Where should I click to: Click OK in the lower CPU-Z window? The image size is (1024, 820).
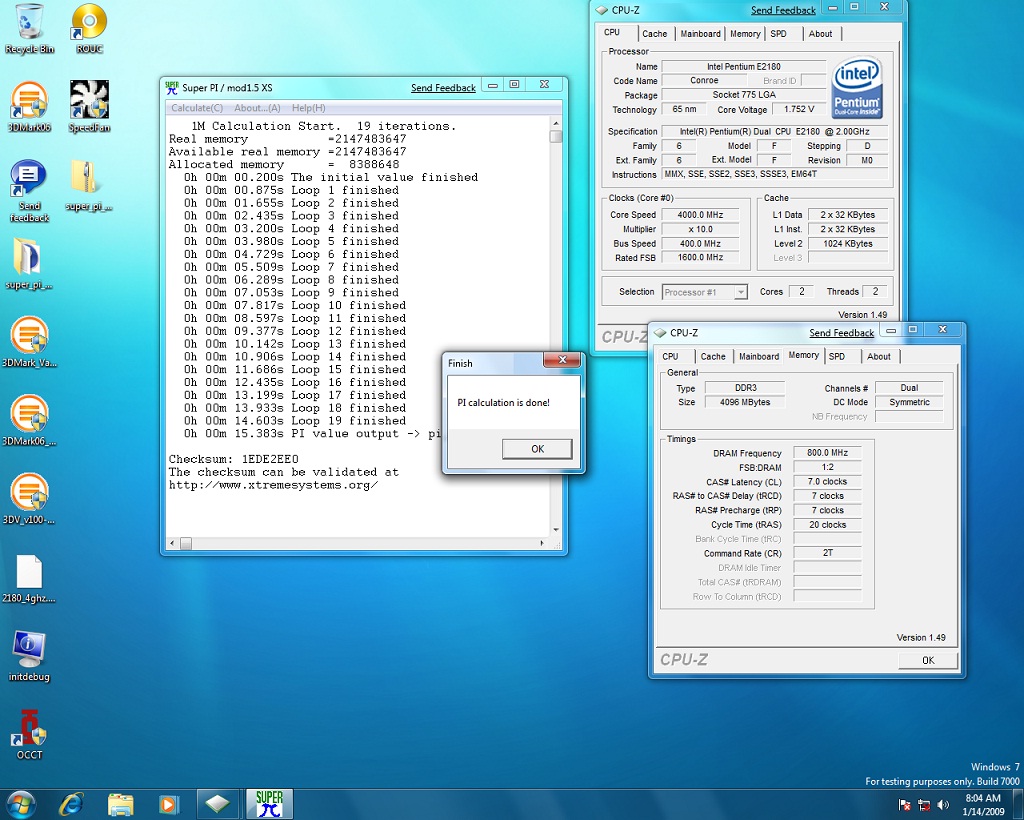pos(928,660)
